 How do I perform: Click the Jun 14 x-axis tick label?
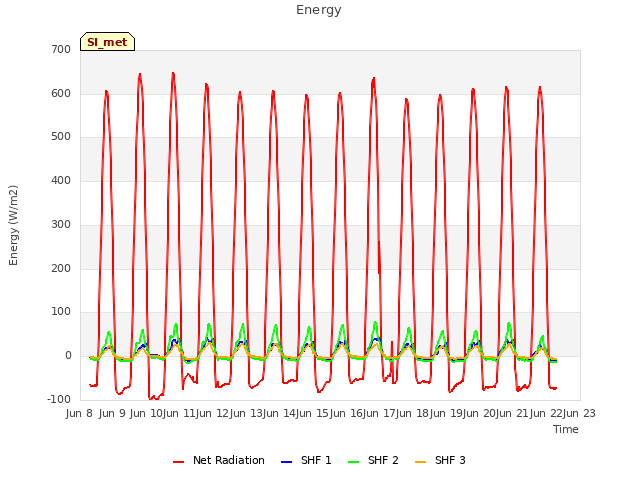point(279,413)
